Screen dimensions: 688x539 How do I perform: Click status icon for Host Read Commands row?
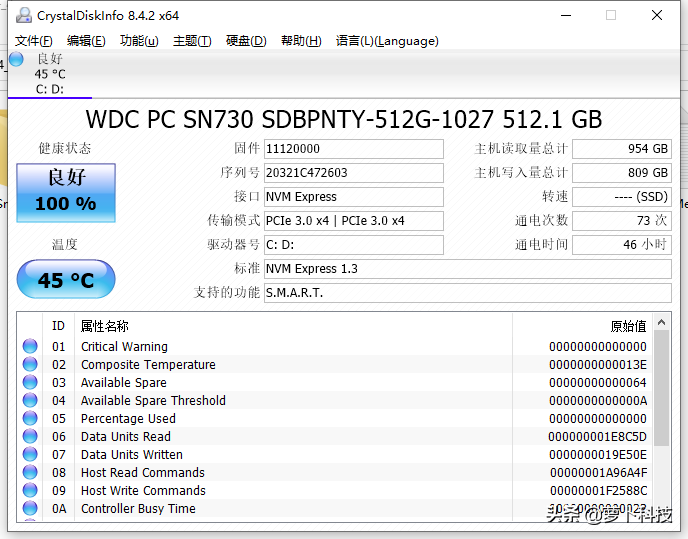[30, 472]
